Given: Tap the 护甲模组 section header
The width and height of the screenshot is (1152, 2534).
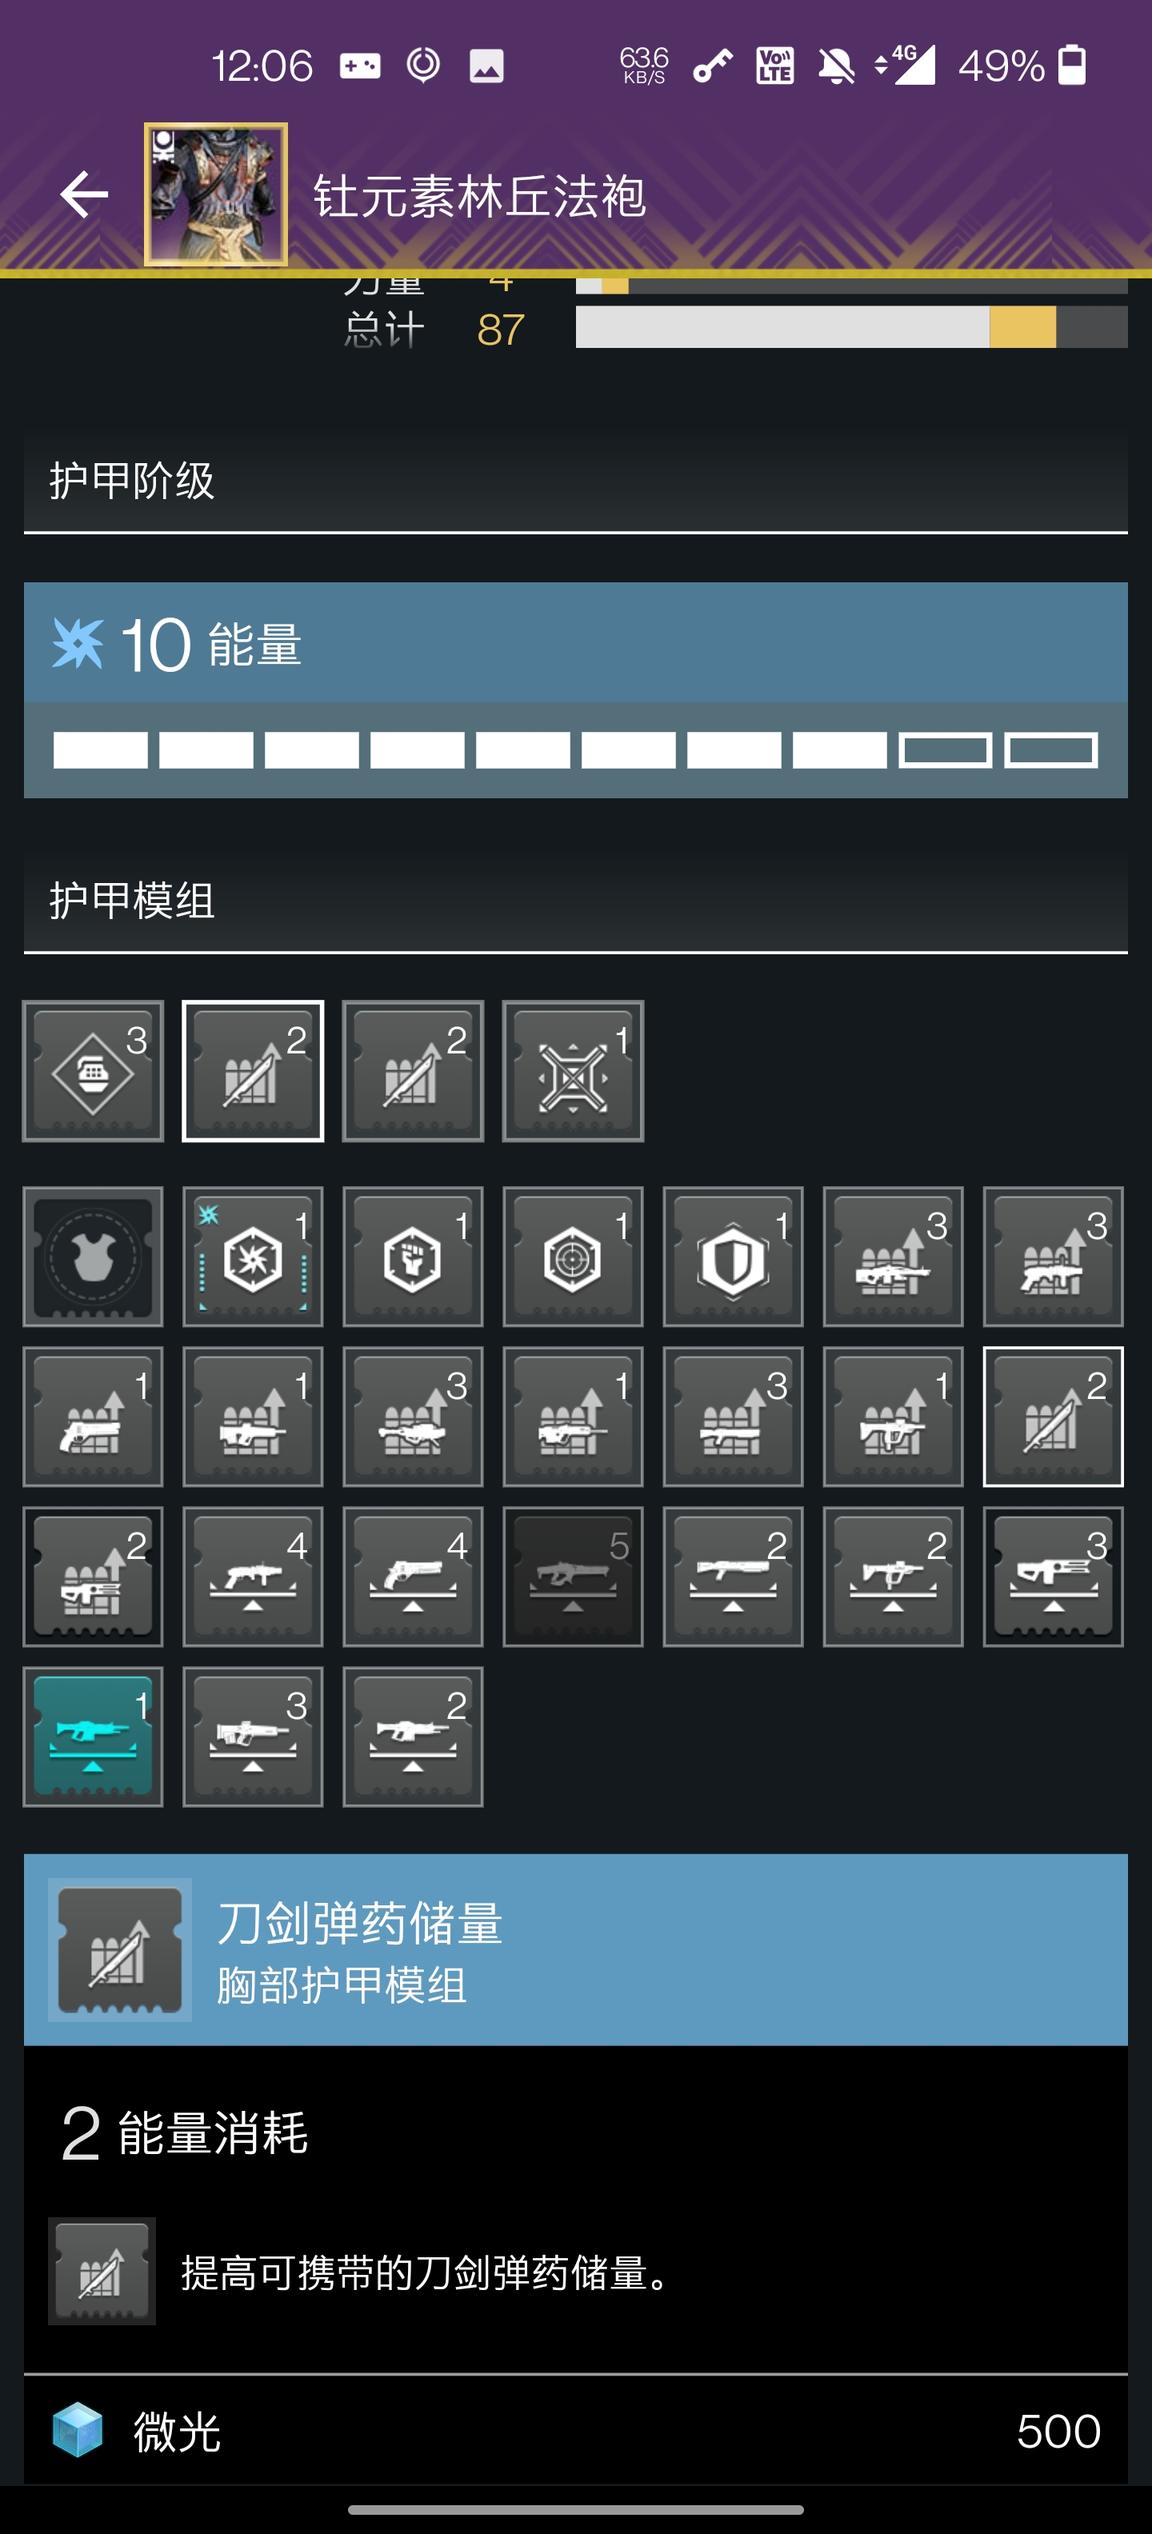Looking at the screenshot, I should click(576, 902).
